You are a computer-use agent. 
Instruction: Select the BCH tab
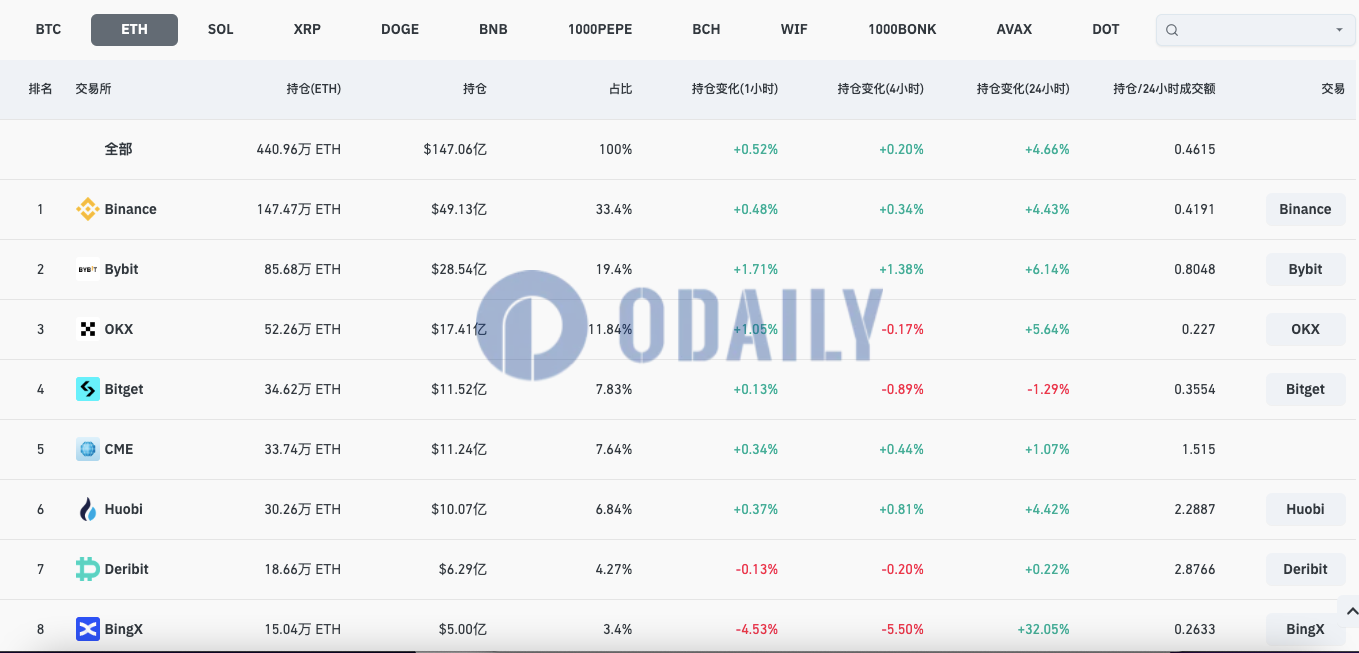[706, 29]
